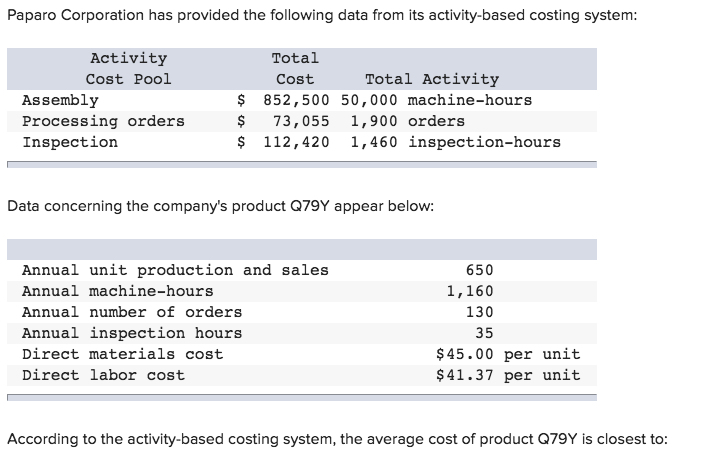The image size is (710, 476).
Task: Select the 112,420 total cost value
Action: click(296, 142)
